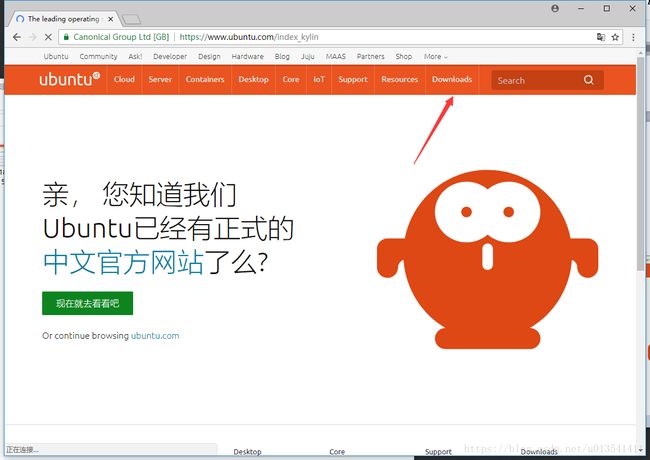Click the Developer link
This screenshot has height=460, width=650.
coord(170,56)
